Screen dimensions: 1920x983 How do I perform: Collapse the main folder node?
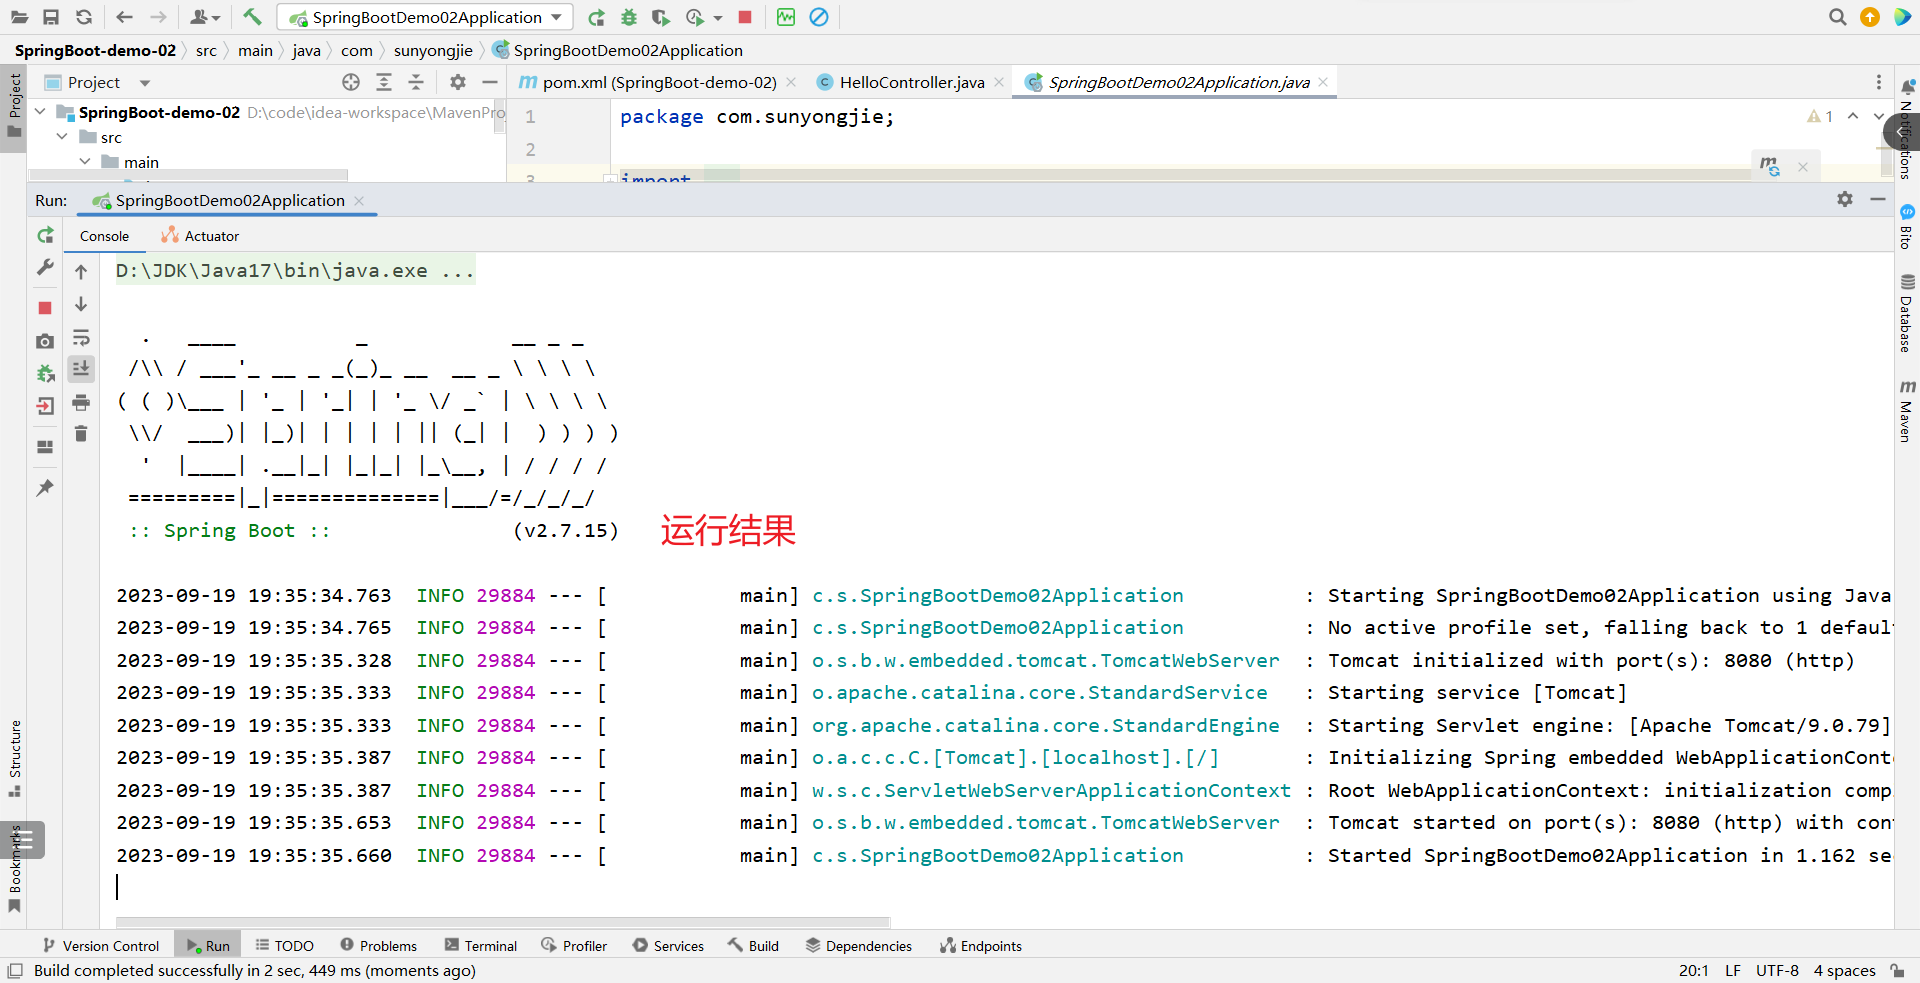85,161
